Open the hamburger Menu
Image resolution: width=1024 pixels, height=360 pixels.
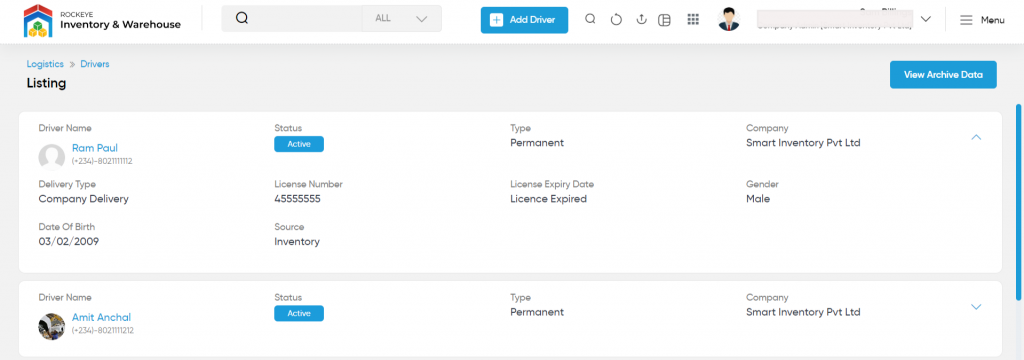coord(982,20)
